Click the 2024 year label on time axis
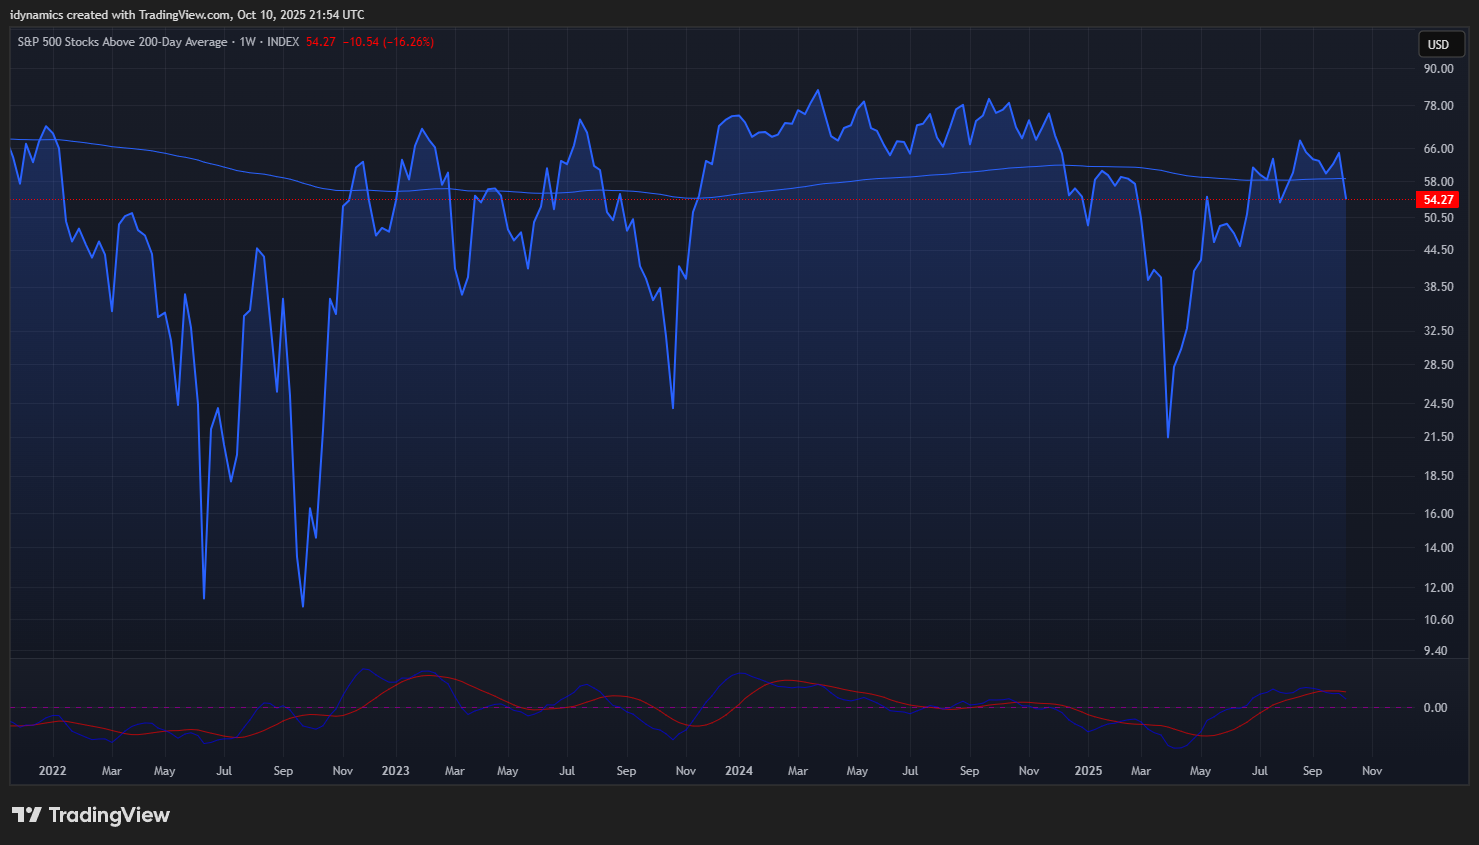 coord(738,771)
